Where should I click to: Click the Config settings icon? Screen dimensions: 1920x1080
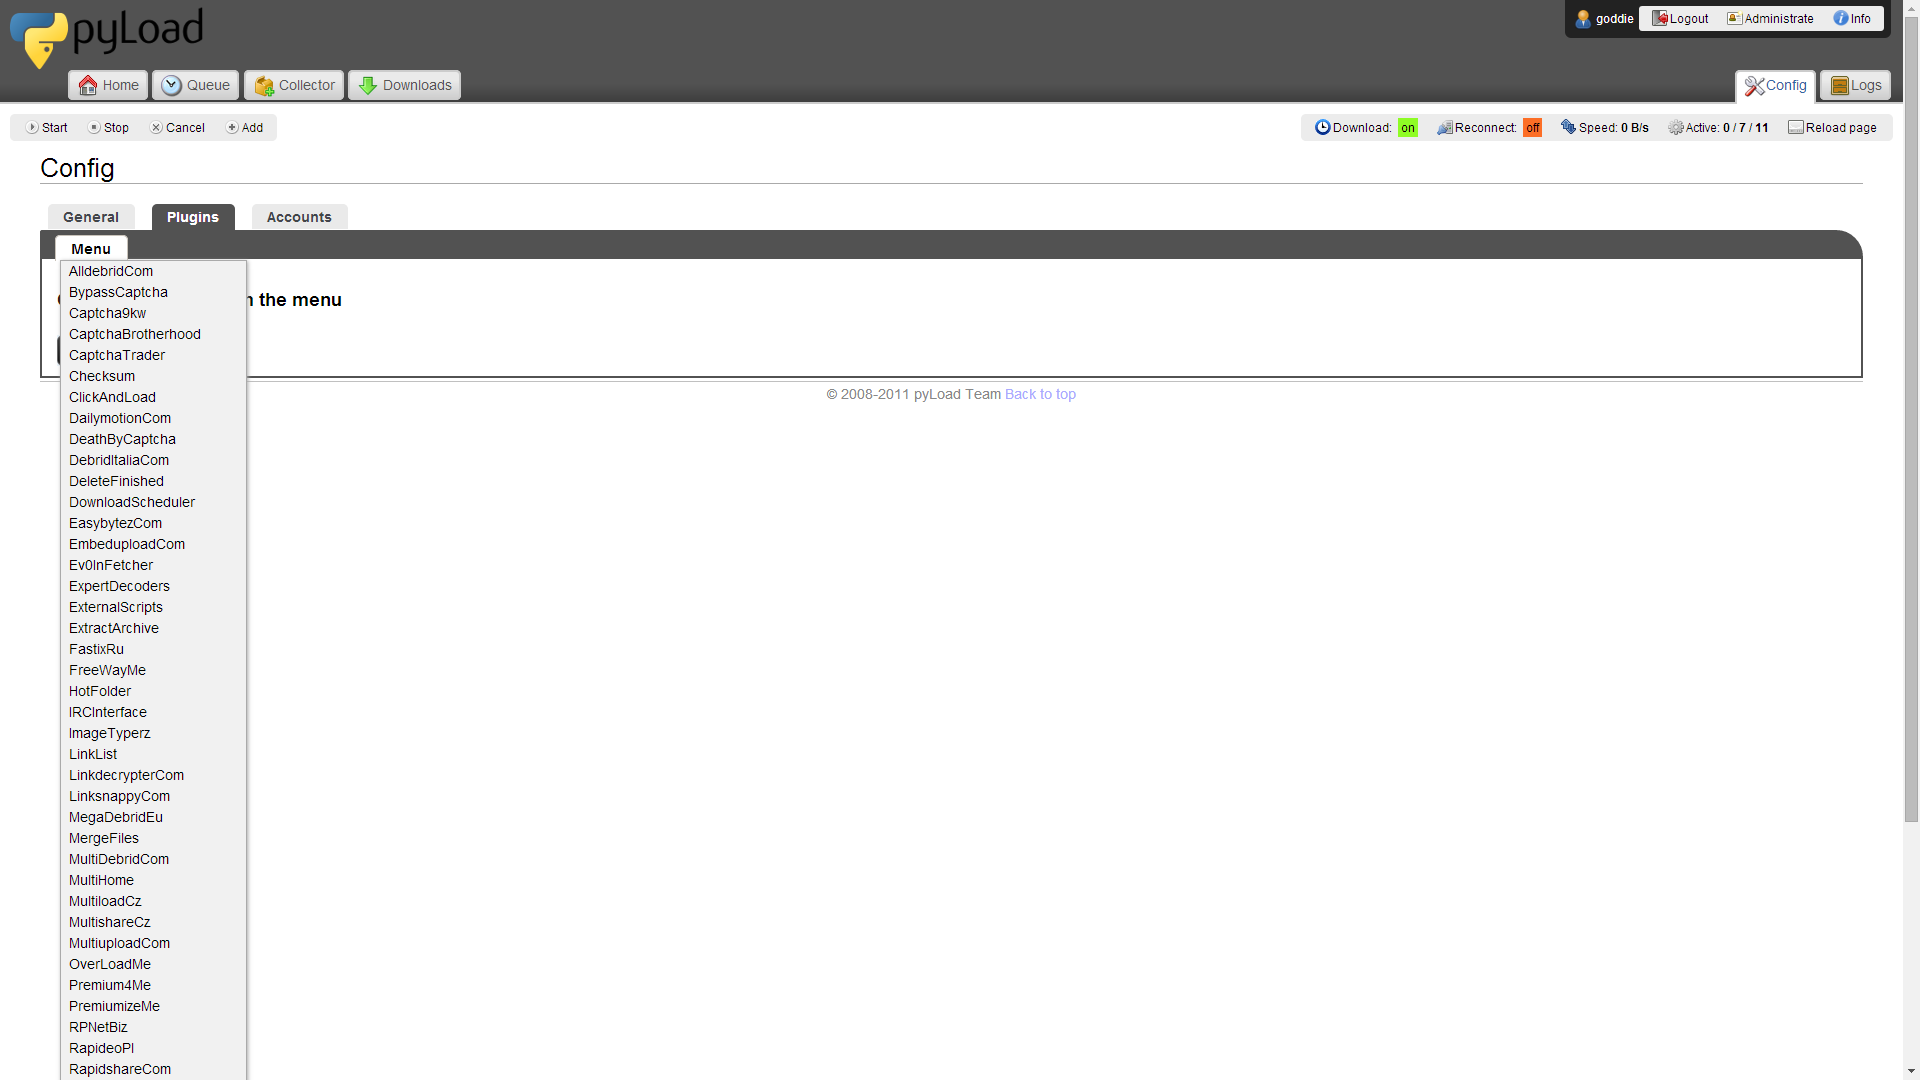1754,84
